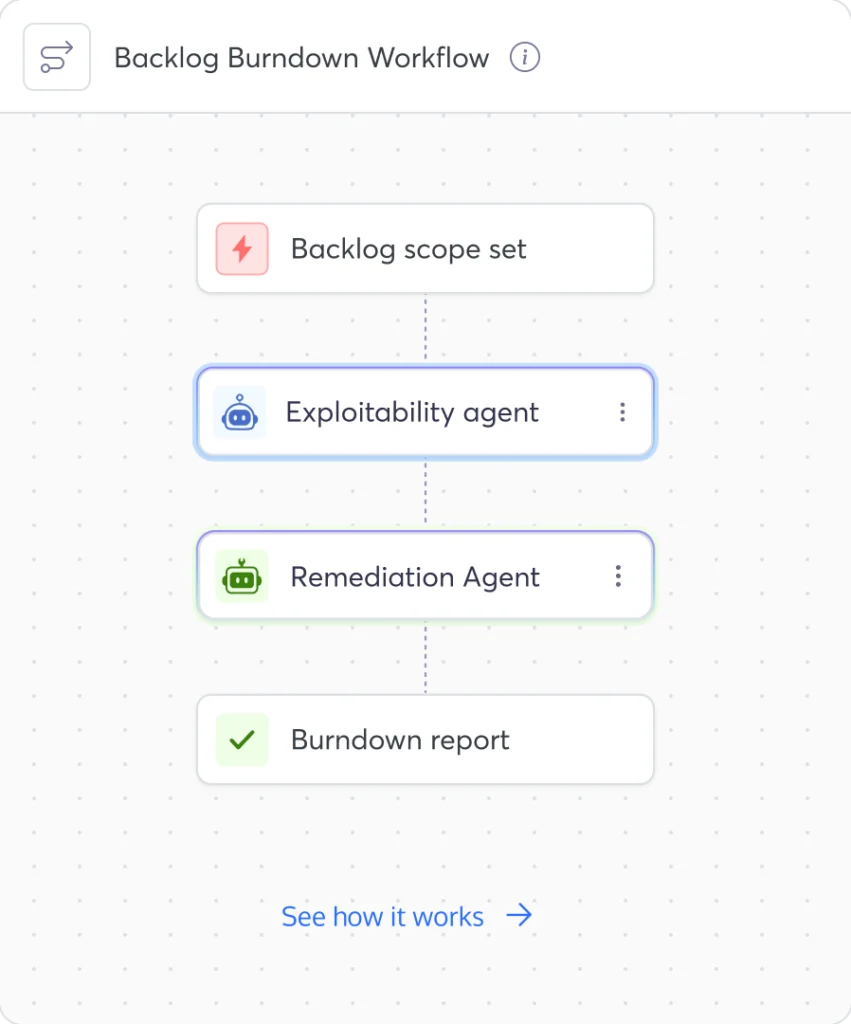Click connector between Remediation and Burndown report
This screenshot has height=1024, width=851.
(426, 656)
